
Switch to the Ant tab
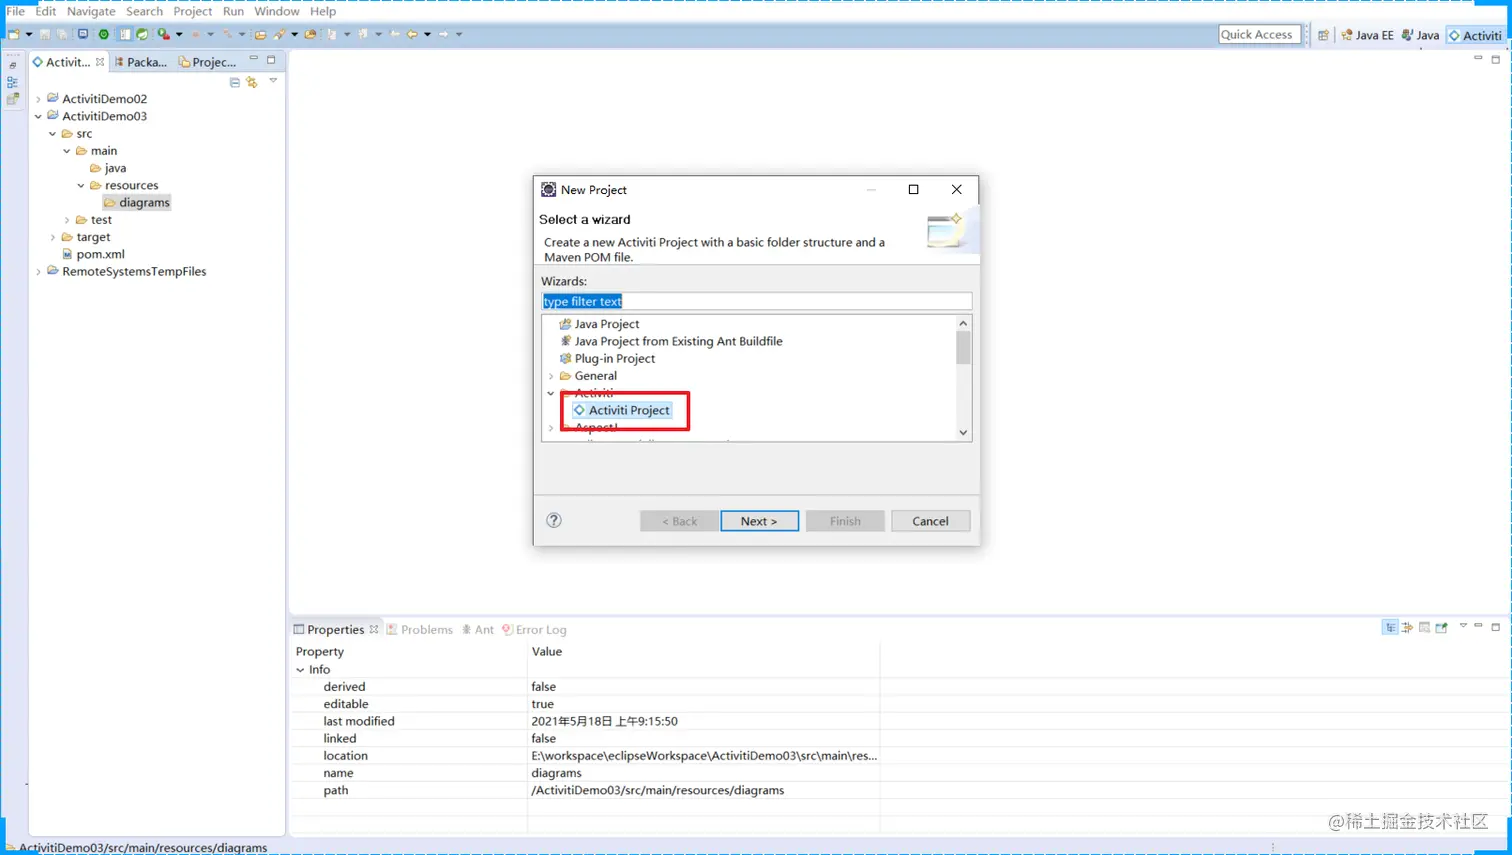click(x=477, y=629)
